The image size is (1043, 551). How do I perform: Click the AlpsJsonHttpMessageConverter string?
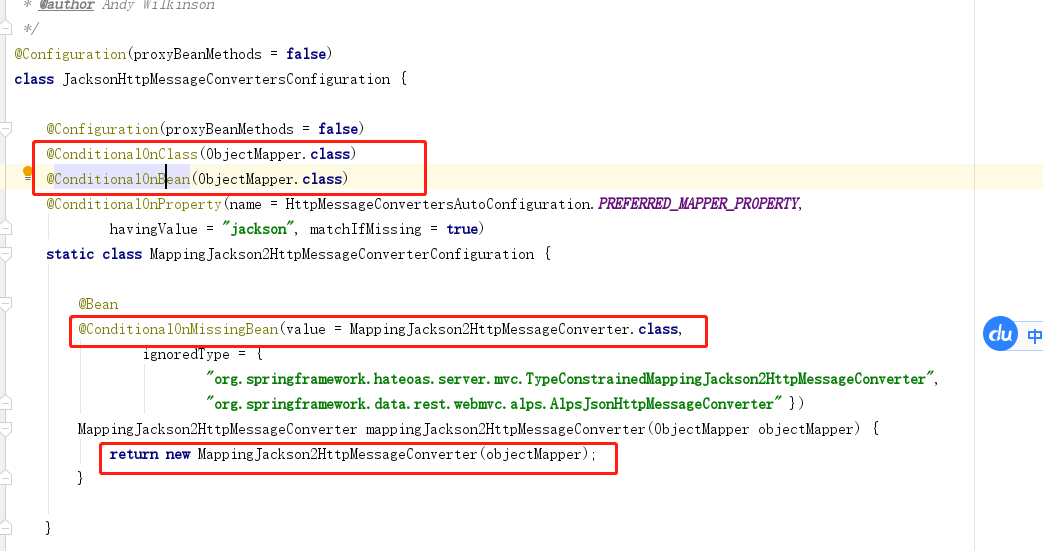494,404
